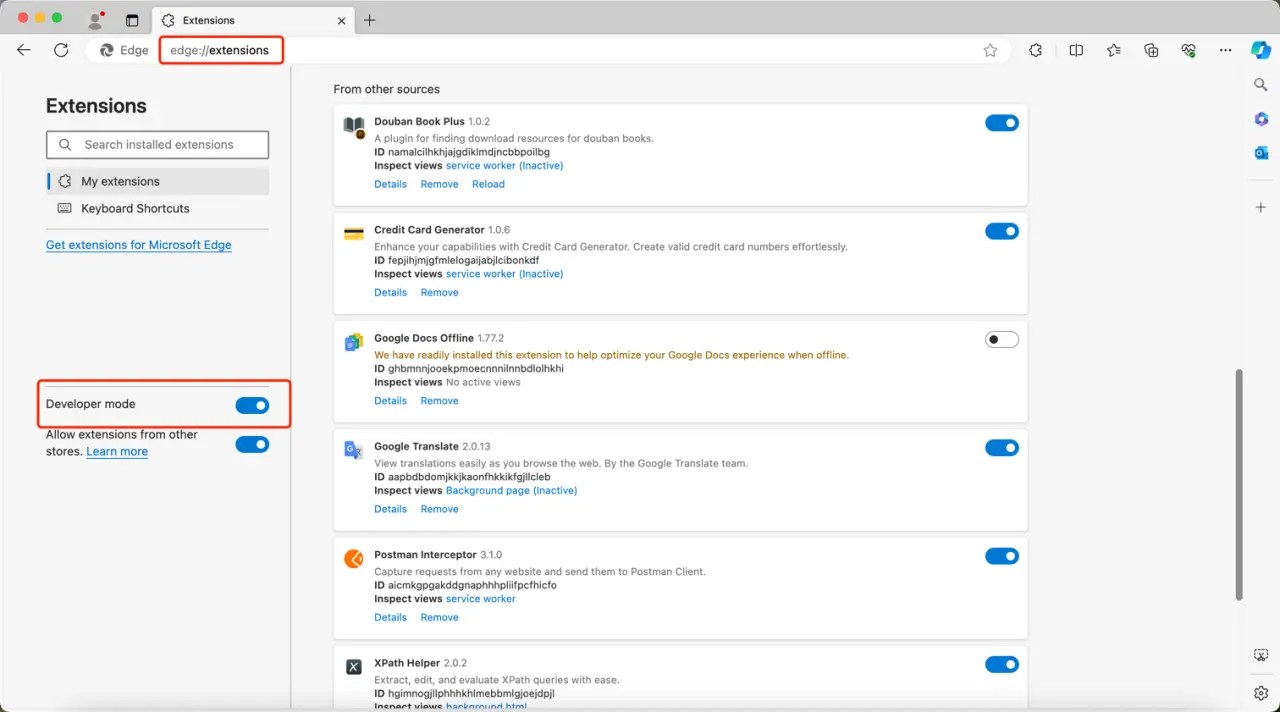
Task: Open the Collections toolbar icon
Action: [x=1151, y=50]
